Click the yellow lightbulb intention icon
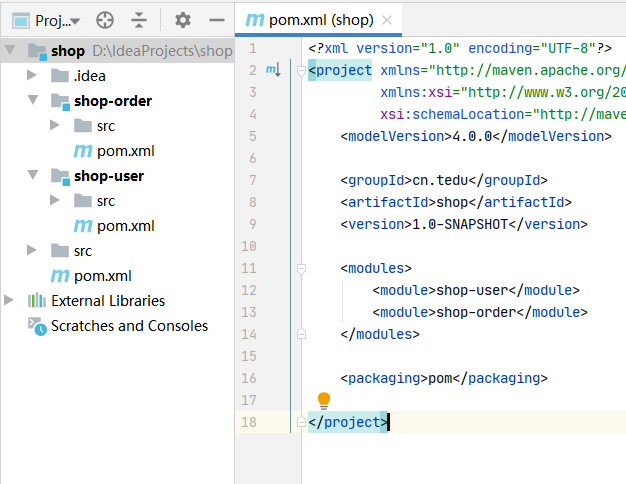The height and width of the screenshot is (484, 626). point(324,401)
